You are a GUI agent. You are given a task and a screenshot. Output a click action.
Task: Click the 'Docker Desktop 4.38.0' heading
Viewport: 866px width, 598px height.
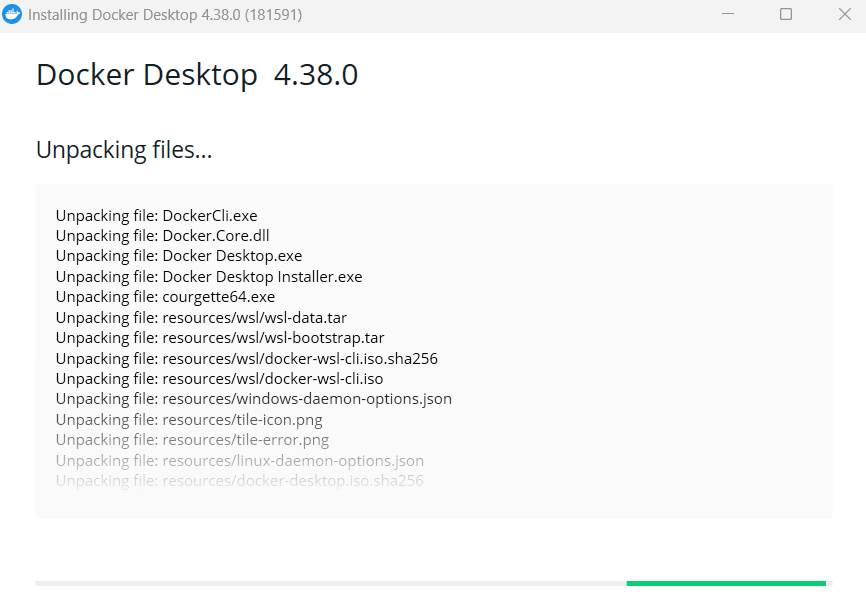click(x=197, y=75)
